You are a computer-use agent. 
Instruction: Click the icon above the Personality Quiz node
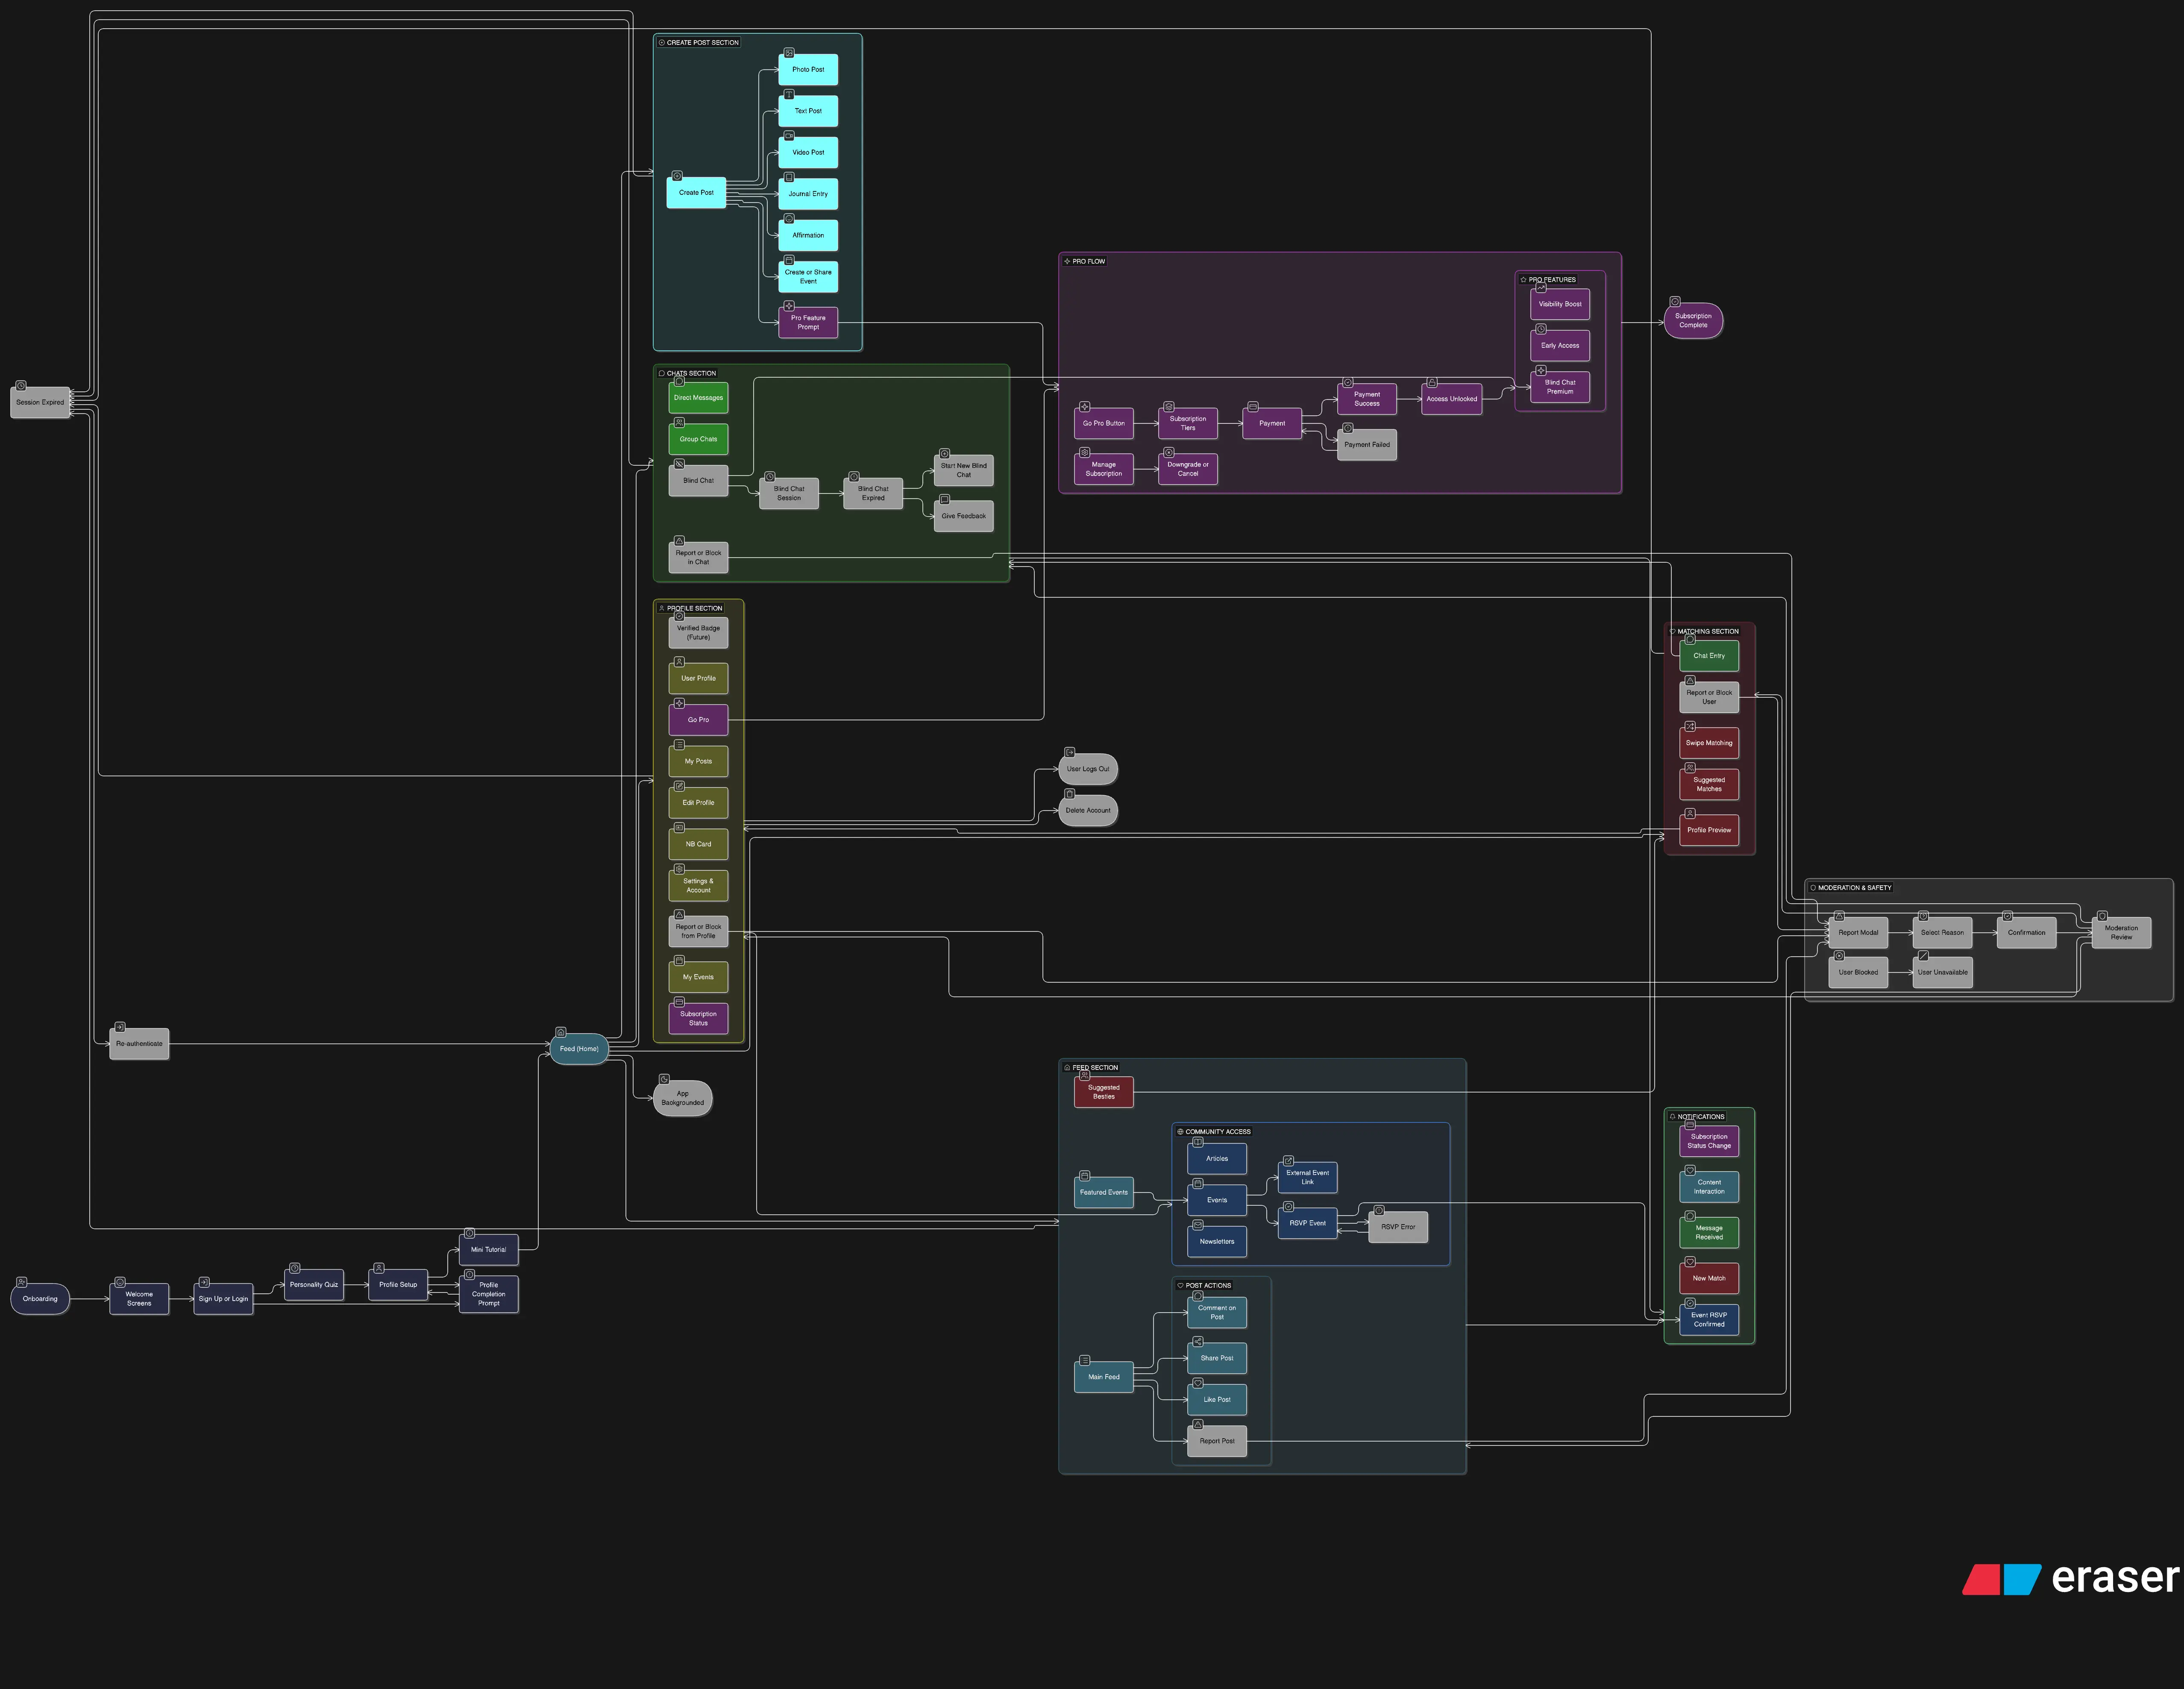(x=295, y=1268)
